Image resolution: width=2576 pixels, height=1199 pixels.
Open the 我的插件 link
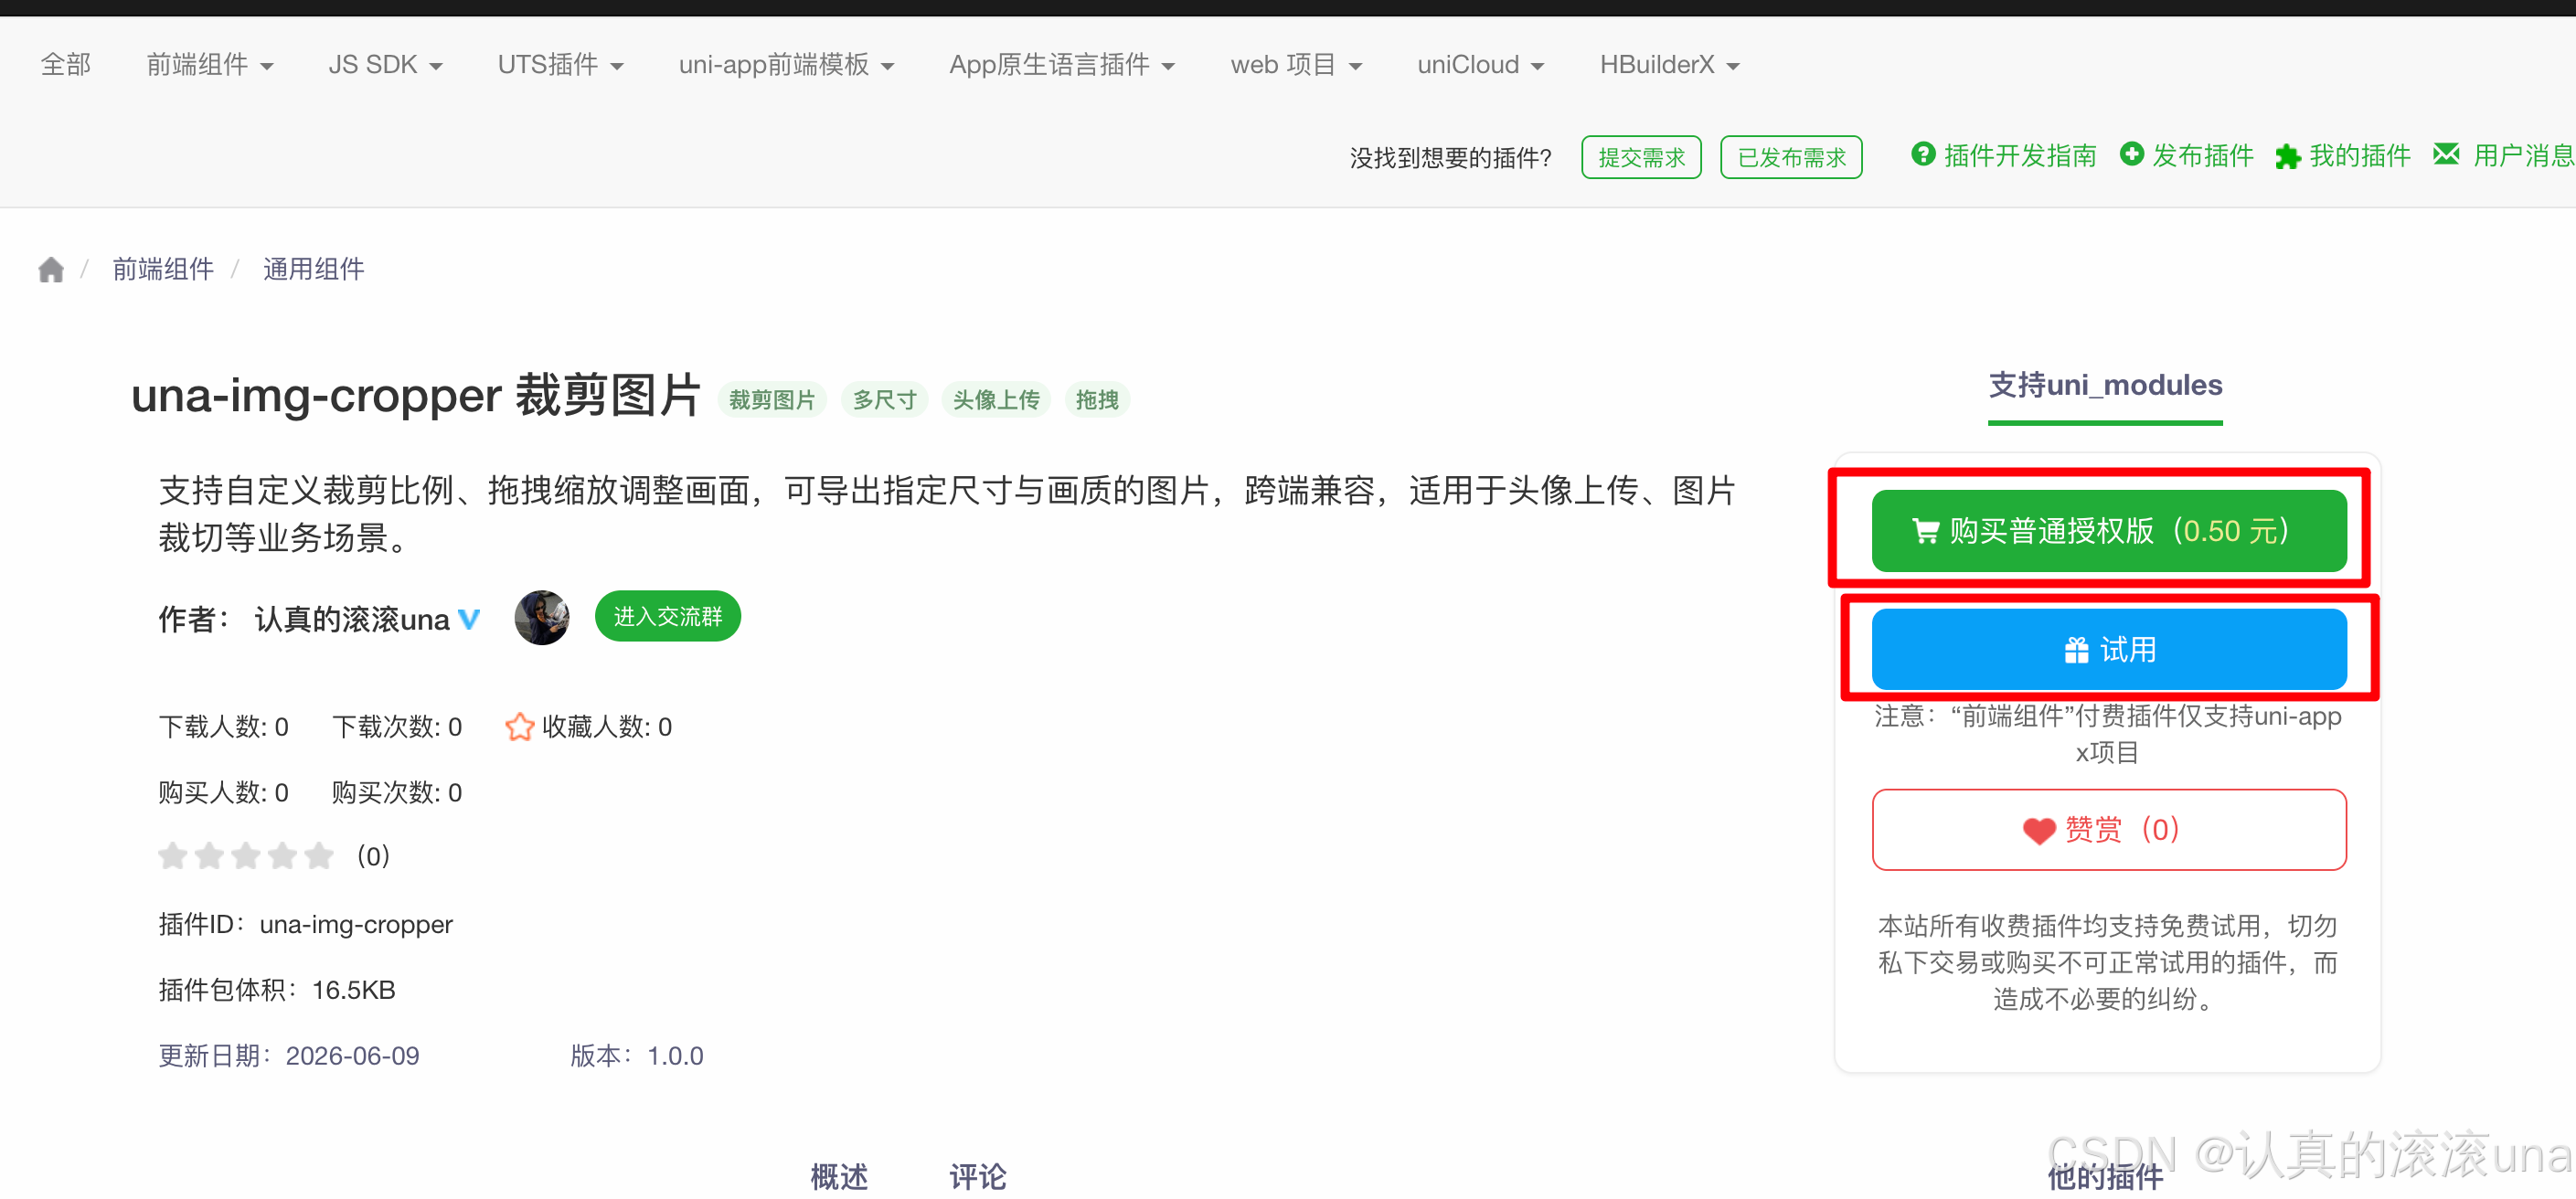pos(2360,156)
